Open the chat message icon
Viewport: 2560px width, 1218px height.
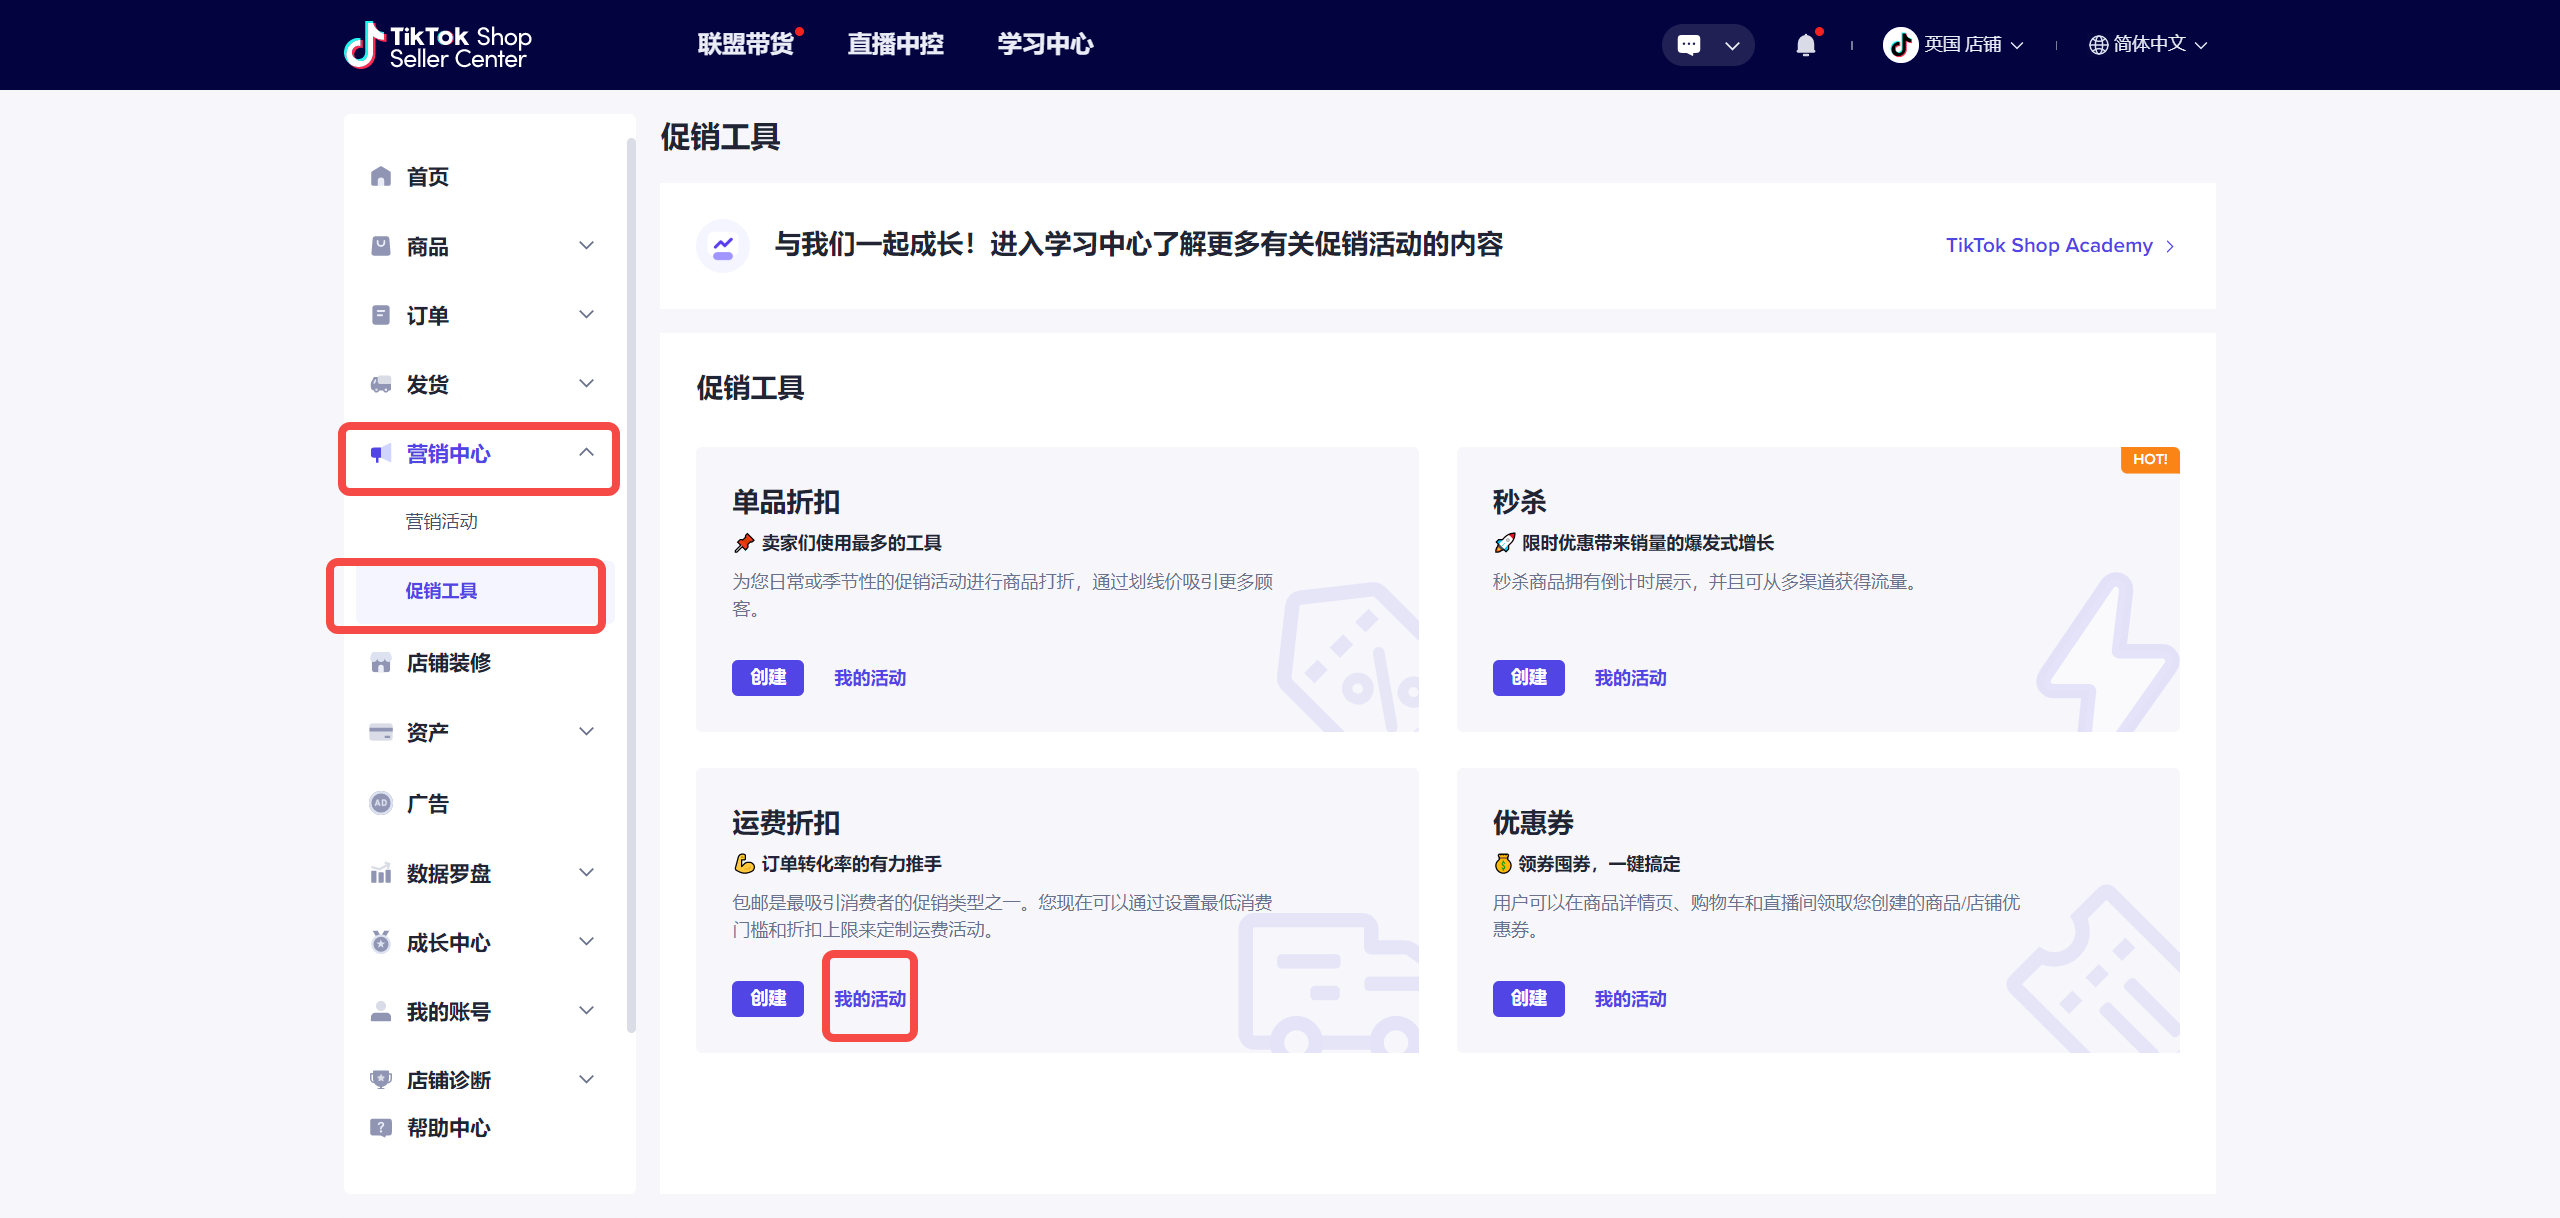[x=1689, y=45]
